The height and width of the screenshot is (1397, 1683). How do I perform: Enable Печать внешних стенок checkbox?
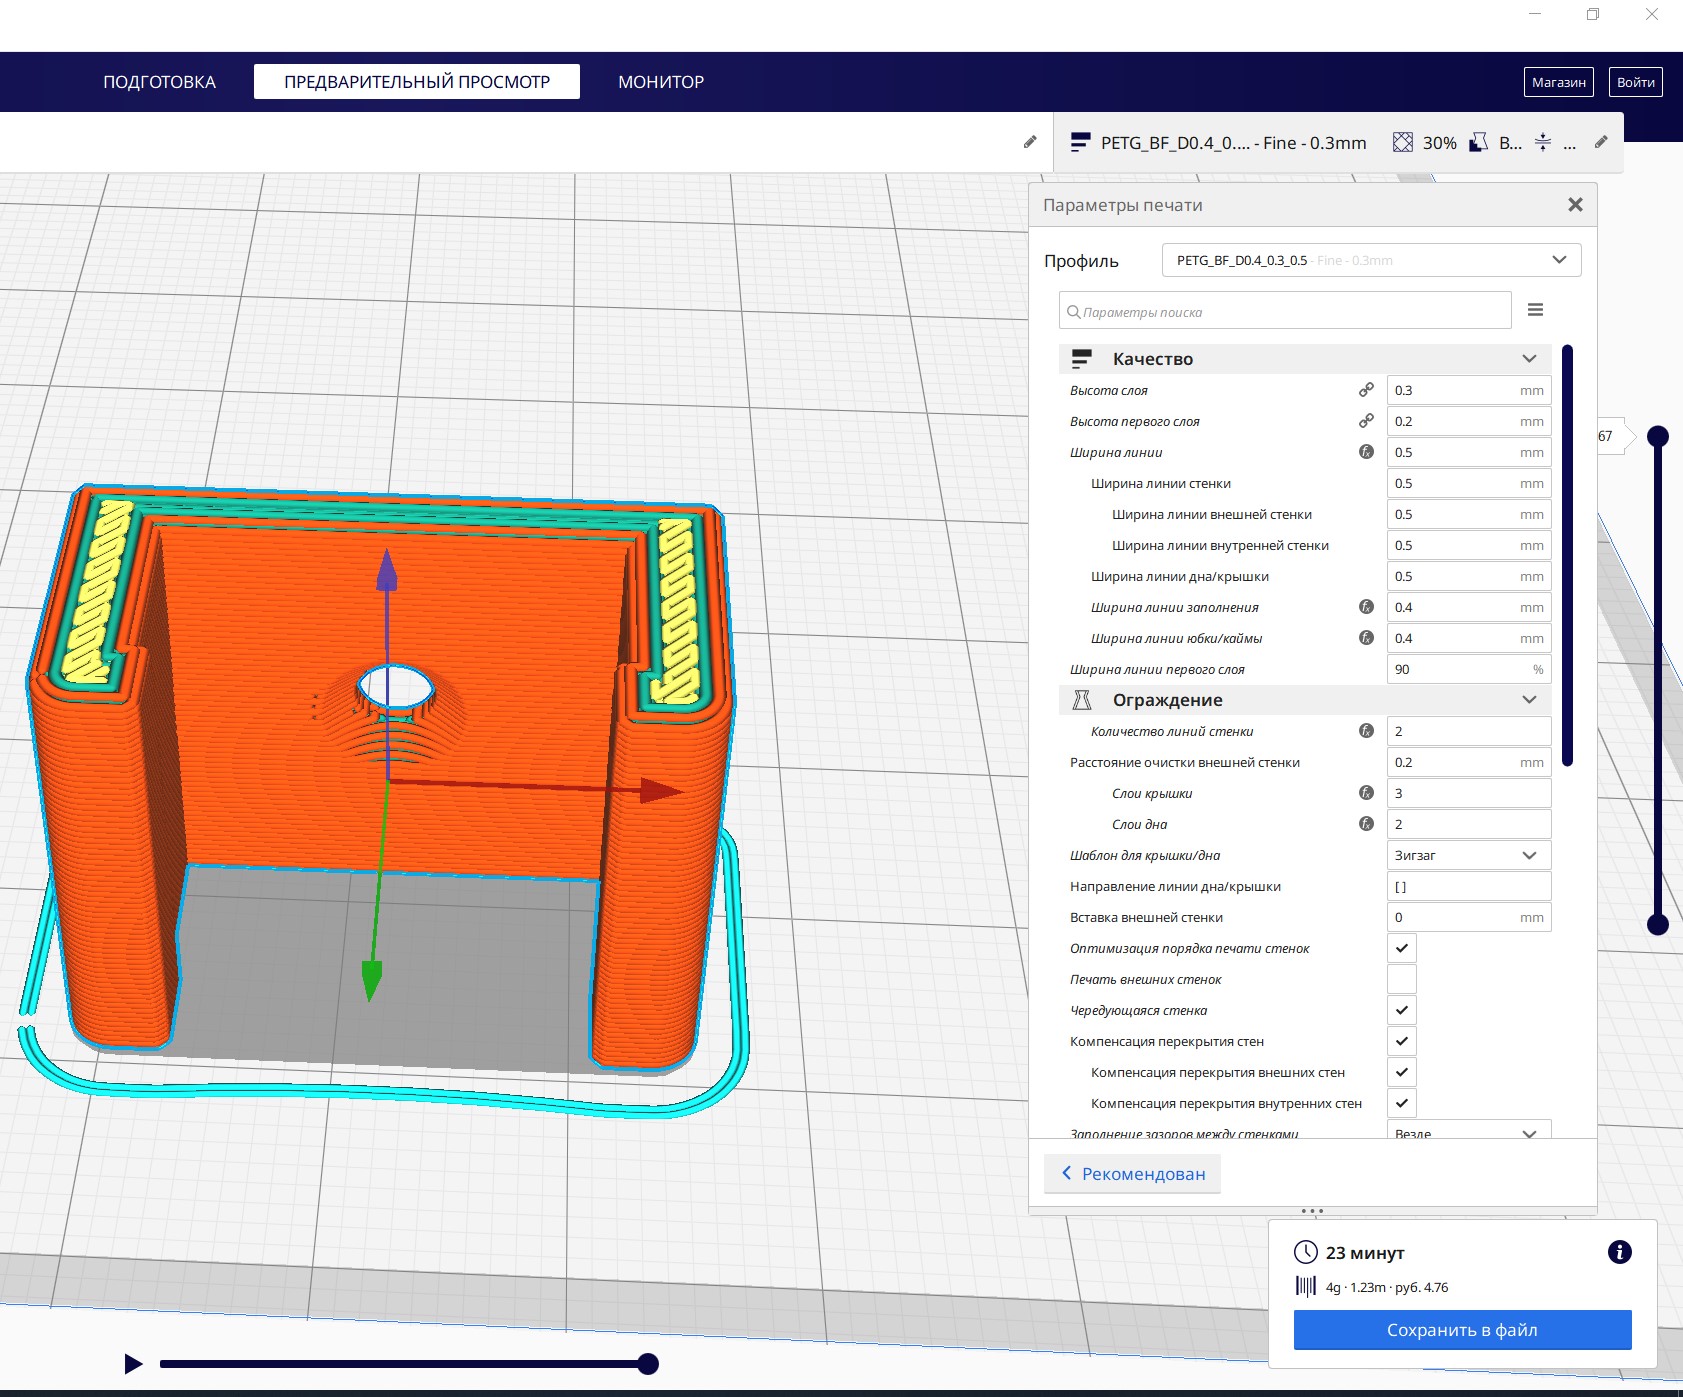coord(1402,979)
